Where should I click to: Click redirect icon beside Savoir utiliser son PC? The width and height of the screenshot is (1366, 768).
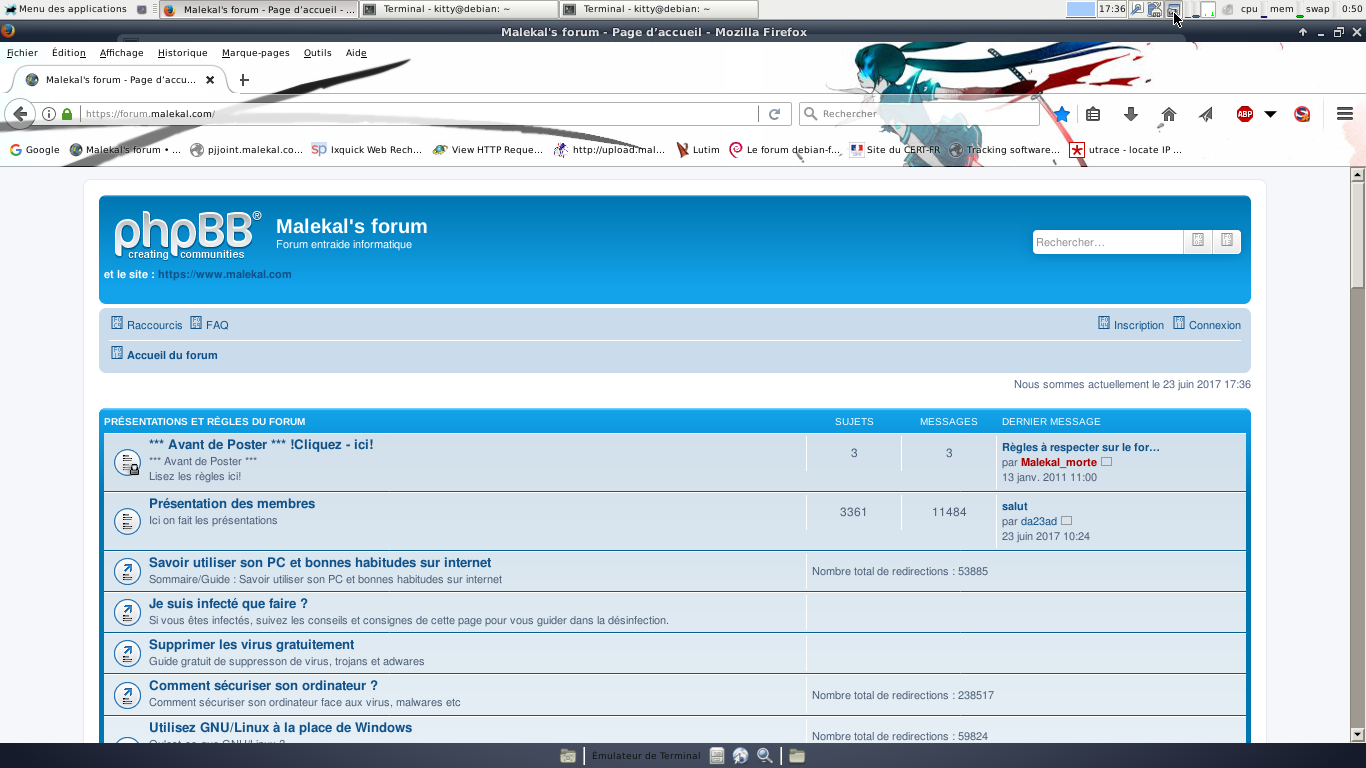click(x=127, y=571)
